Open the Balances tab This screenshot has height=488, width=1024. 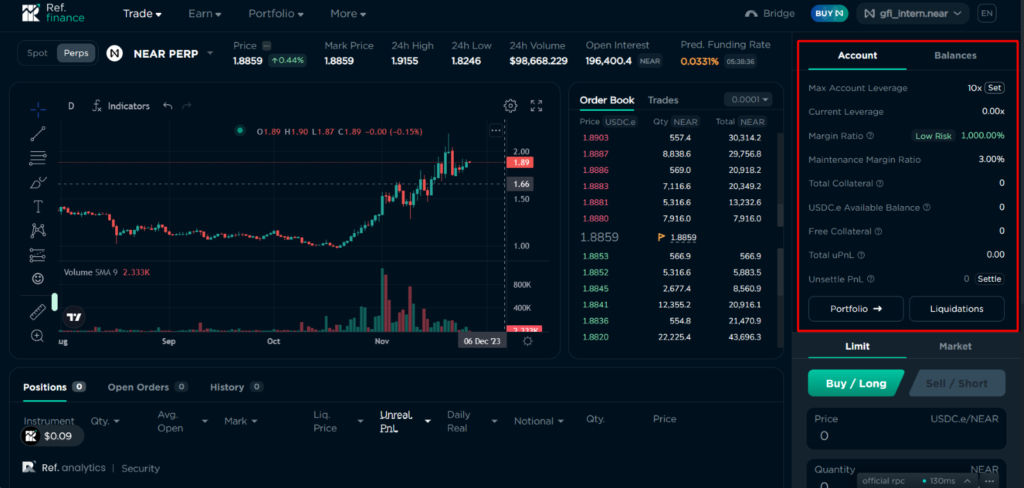(x=955, y=56)
